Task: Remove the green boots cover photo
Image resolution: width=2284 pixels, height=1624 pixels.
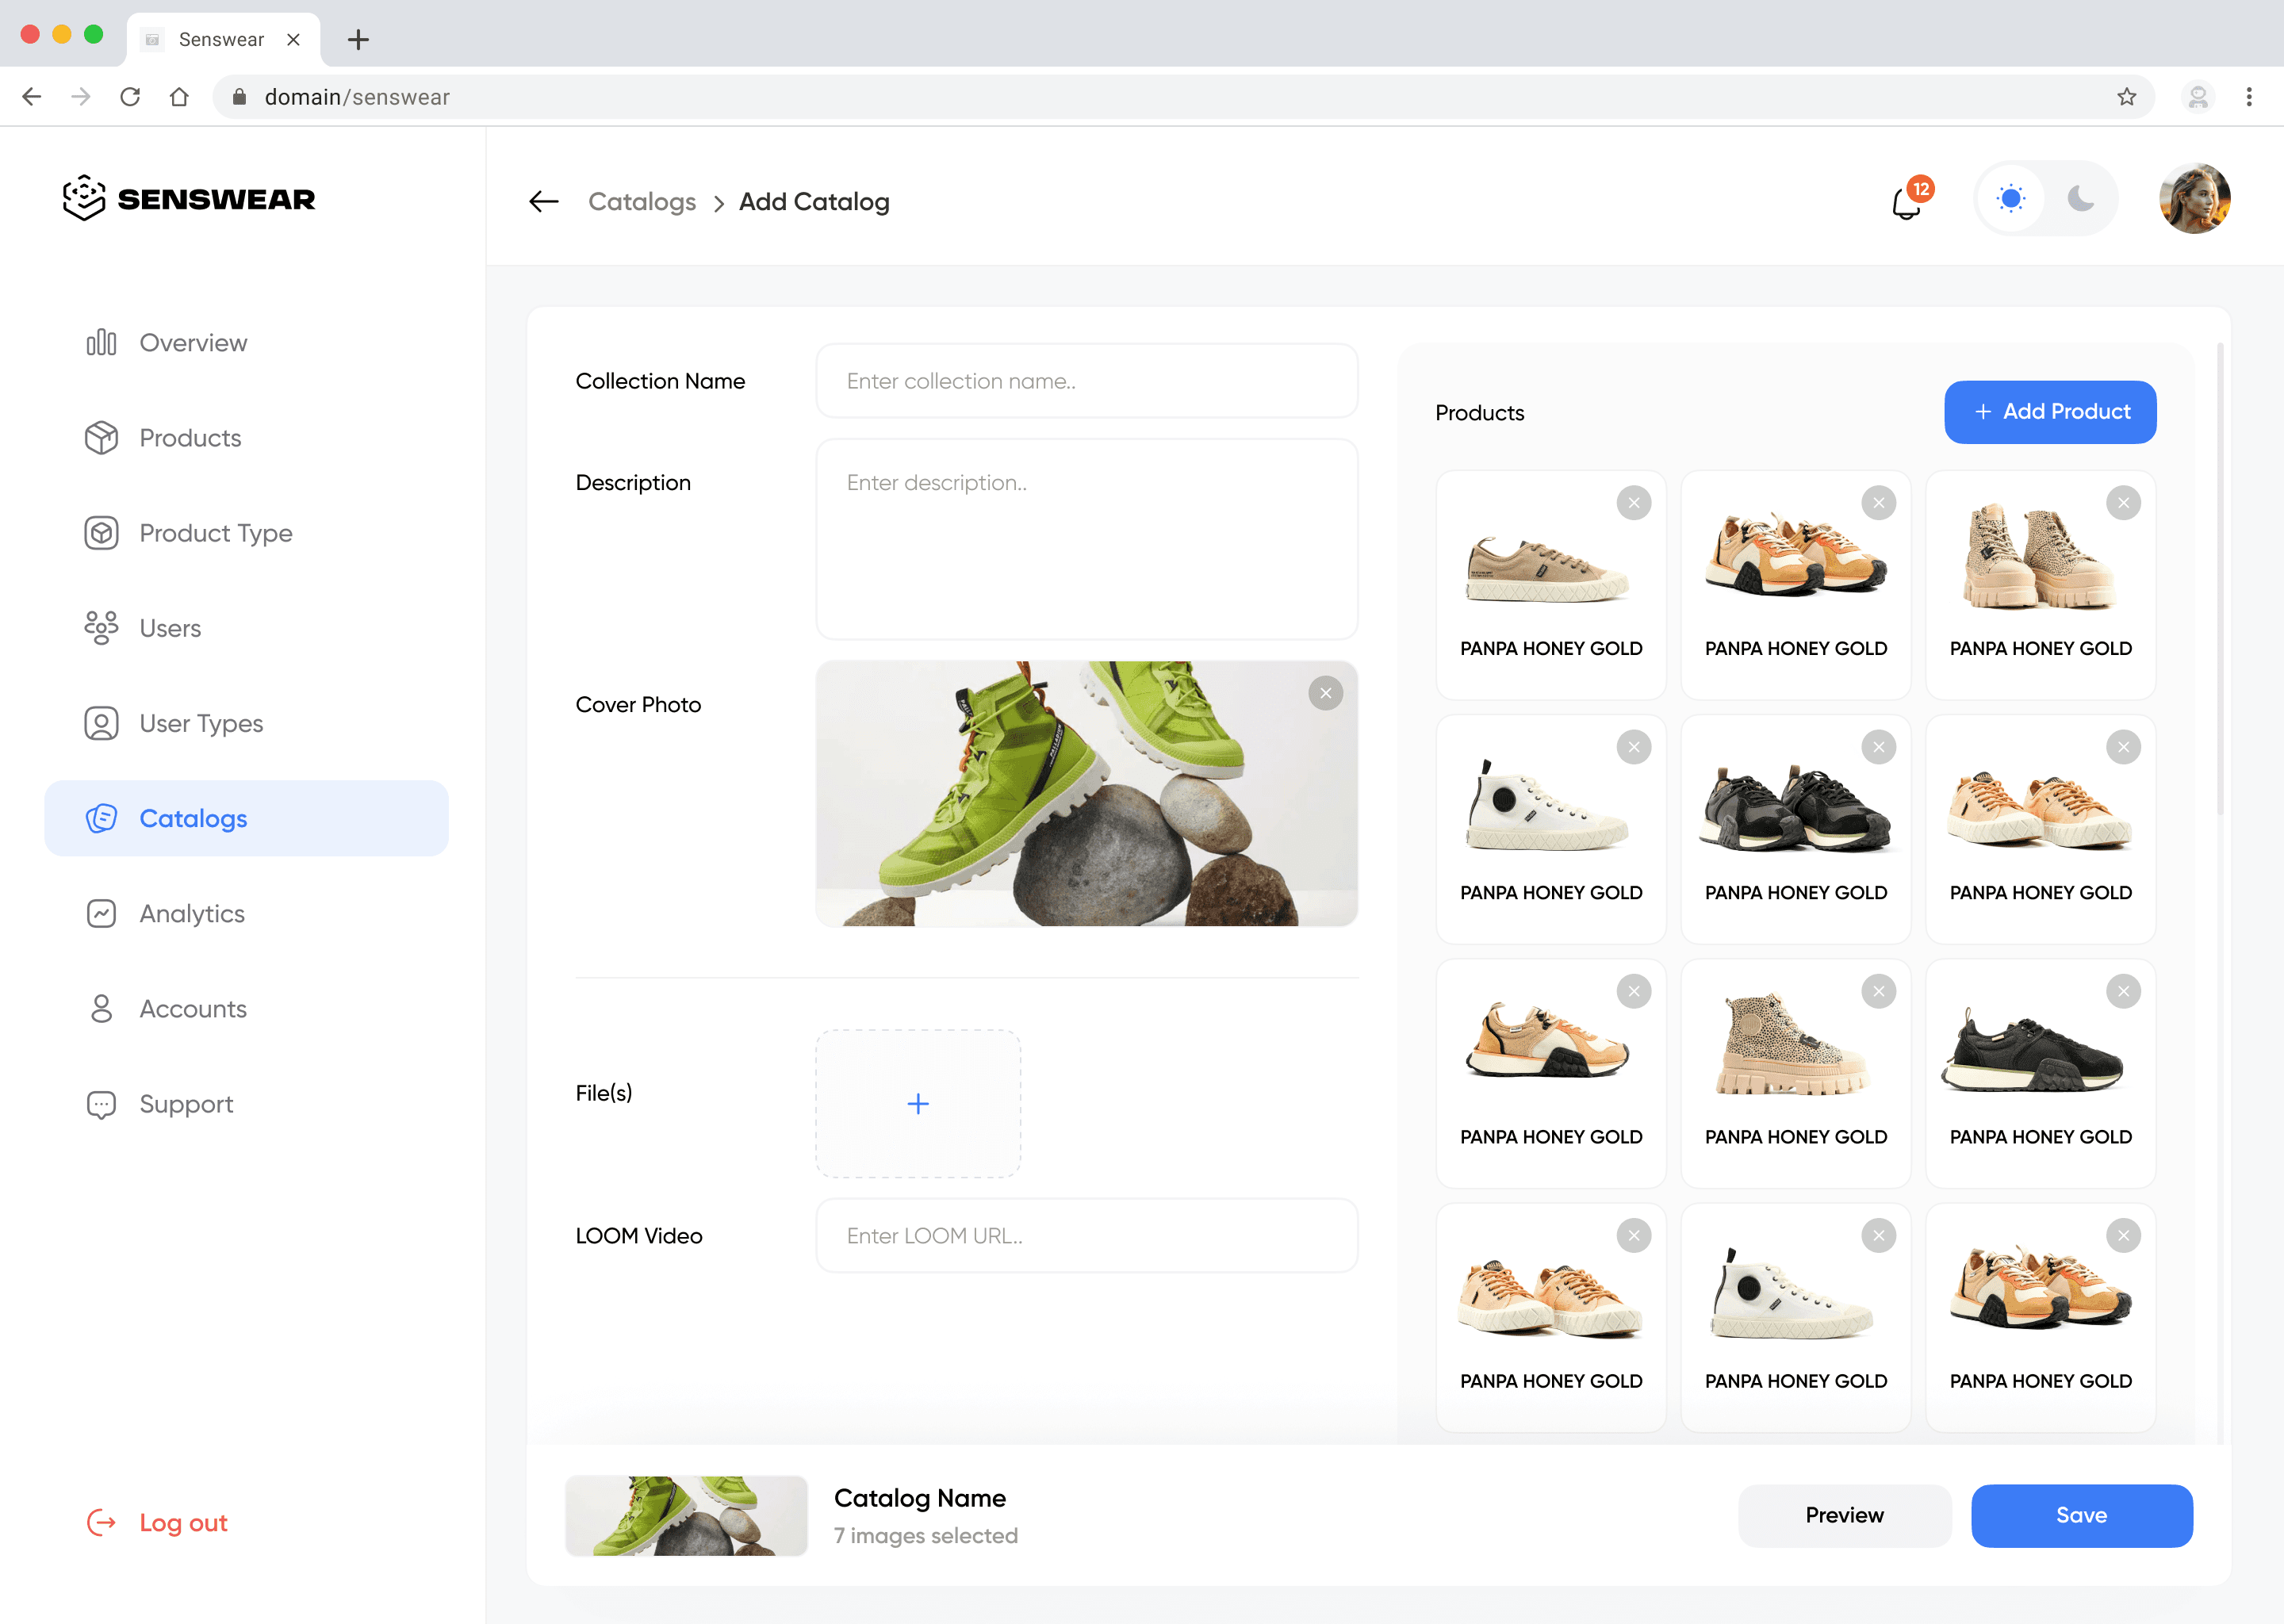Action: tap(1326, 693)
